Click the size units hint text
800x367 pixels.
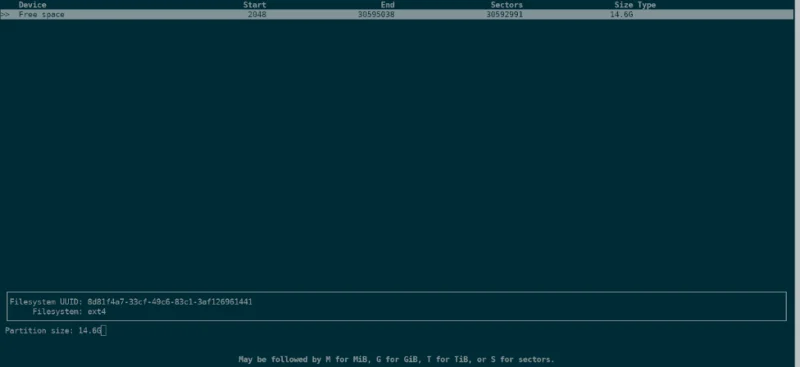(396, 359)
